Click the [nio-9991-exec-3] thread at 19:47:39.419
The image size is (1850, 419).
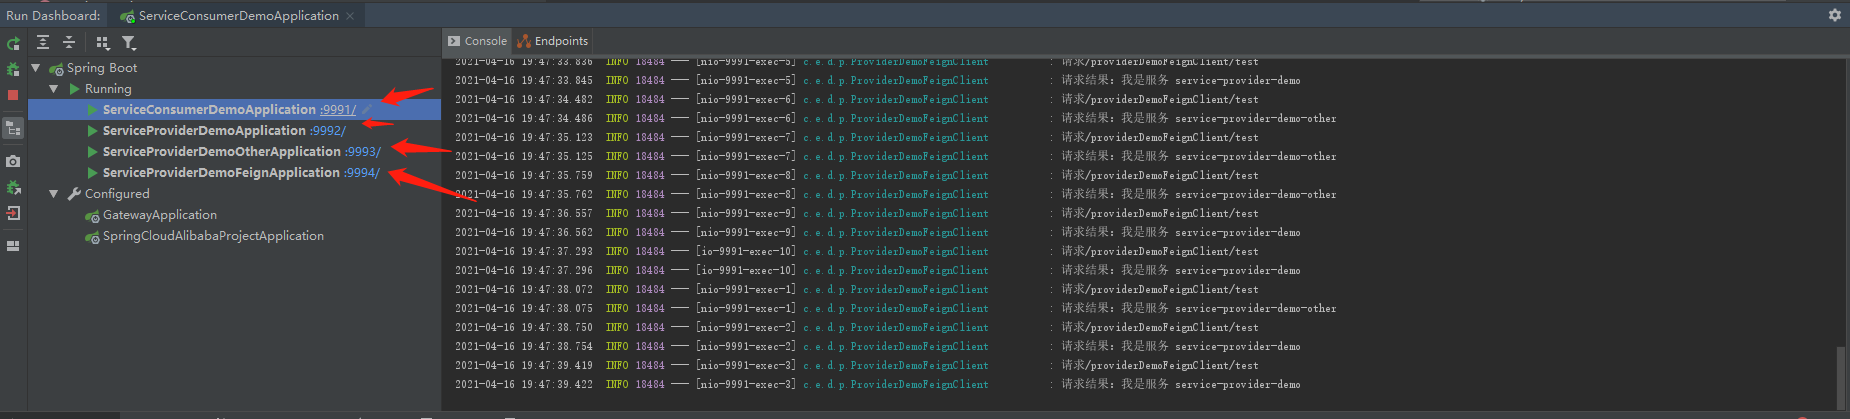pyautogui.click(x=746, y=366)
